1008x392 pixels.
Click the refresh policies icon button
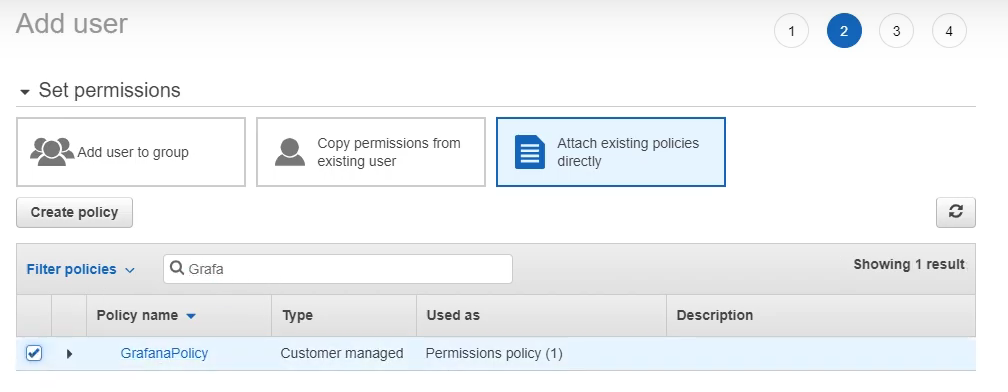click(x=955, y=212)
